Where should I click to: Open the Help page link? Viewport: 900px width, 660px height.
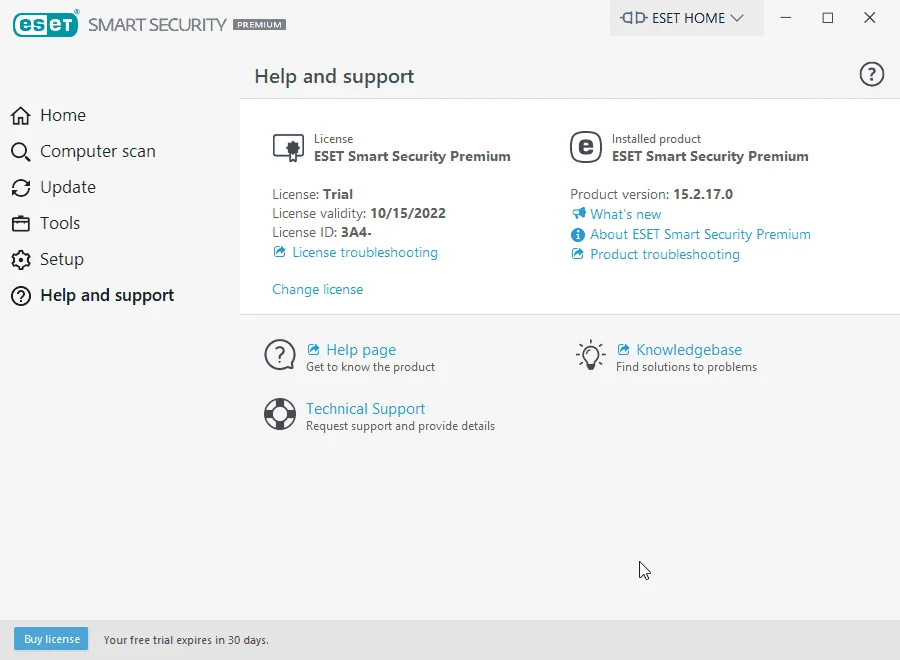[361, 350]
